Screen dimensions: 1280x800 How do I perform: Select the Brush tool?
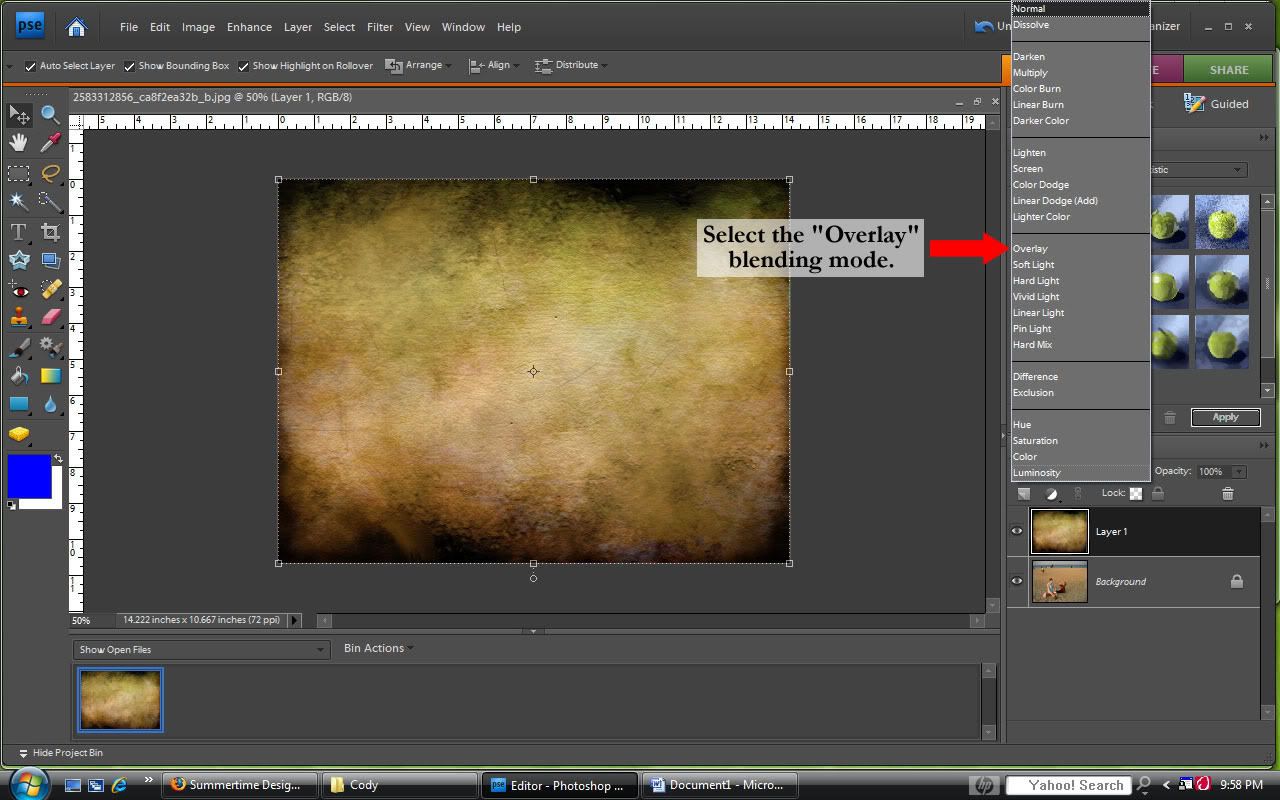pos(19,347)
